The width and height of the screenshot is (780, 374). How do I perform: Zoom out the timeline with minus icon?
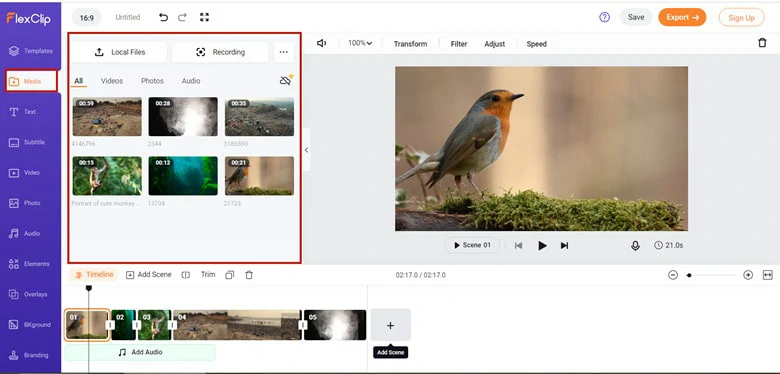point(673,275)
